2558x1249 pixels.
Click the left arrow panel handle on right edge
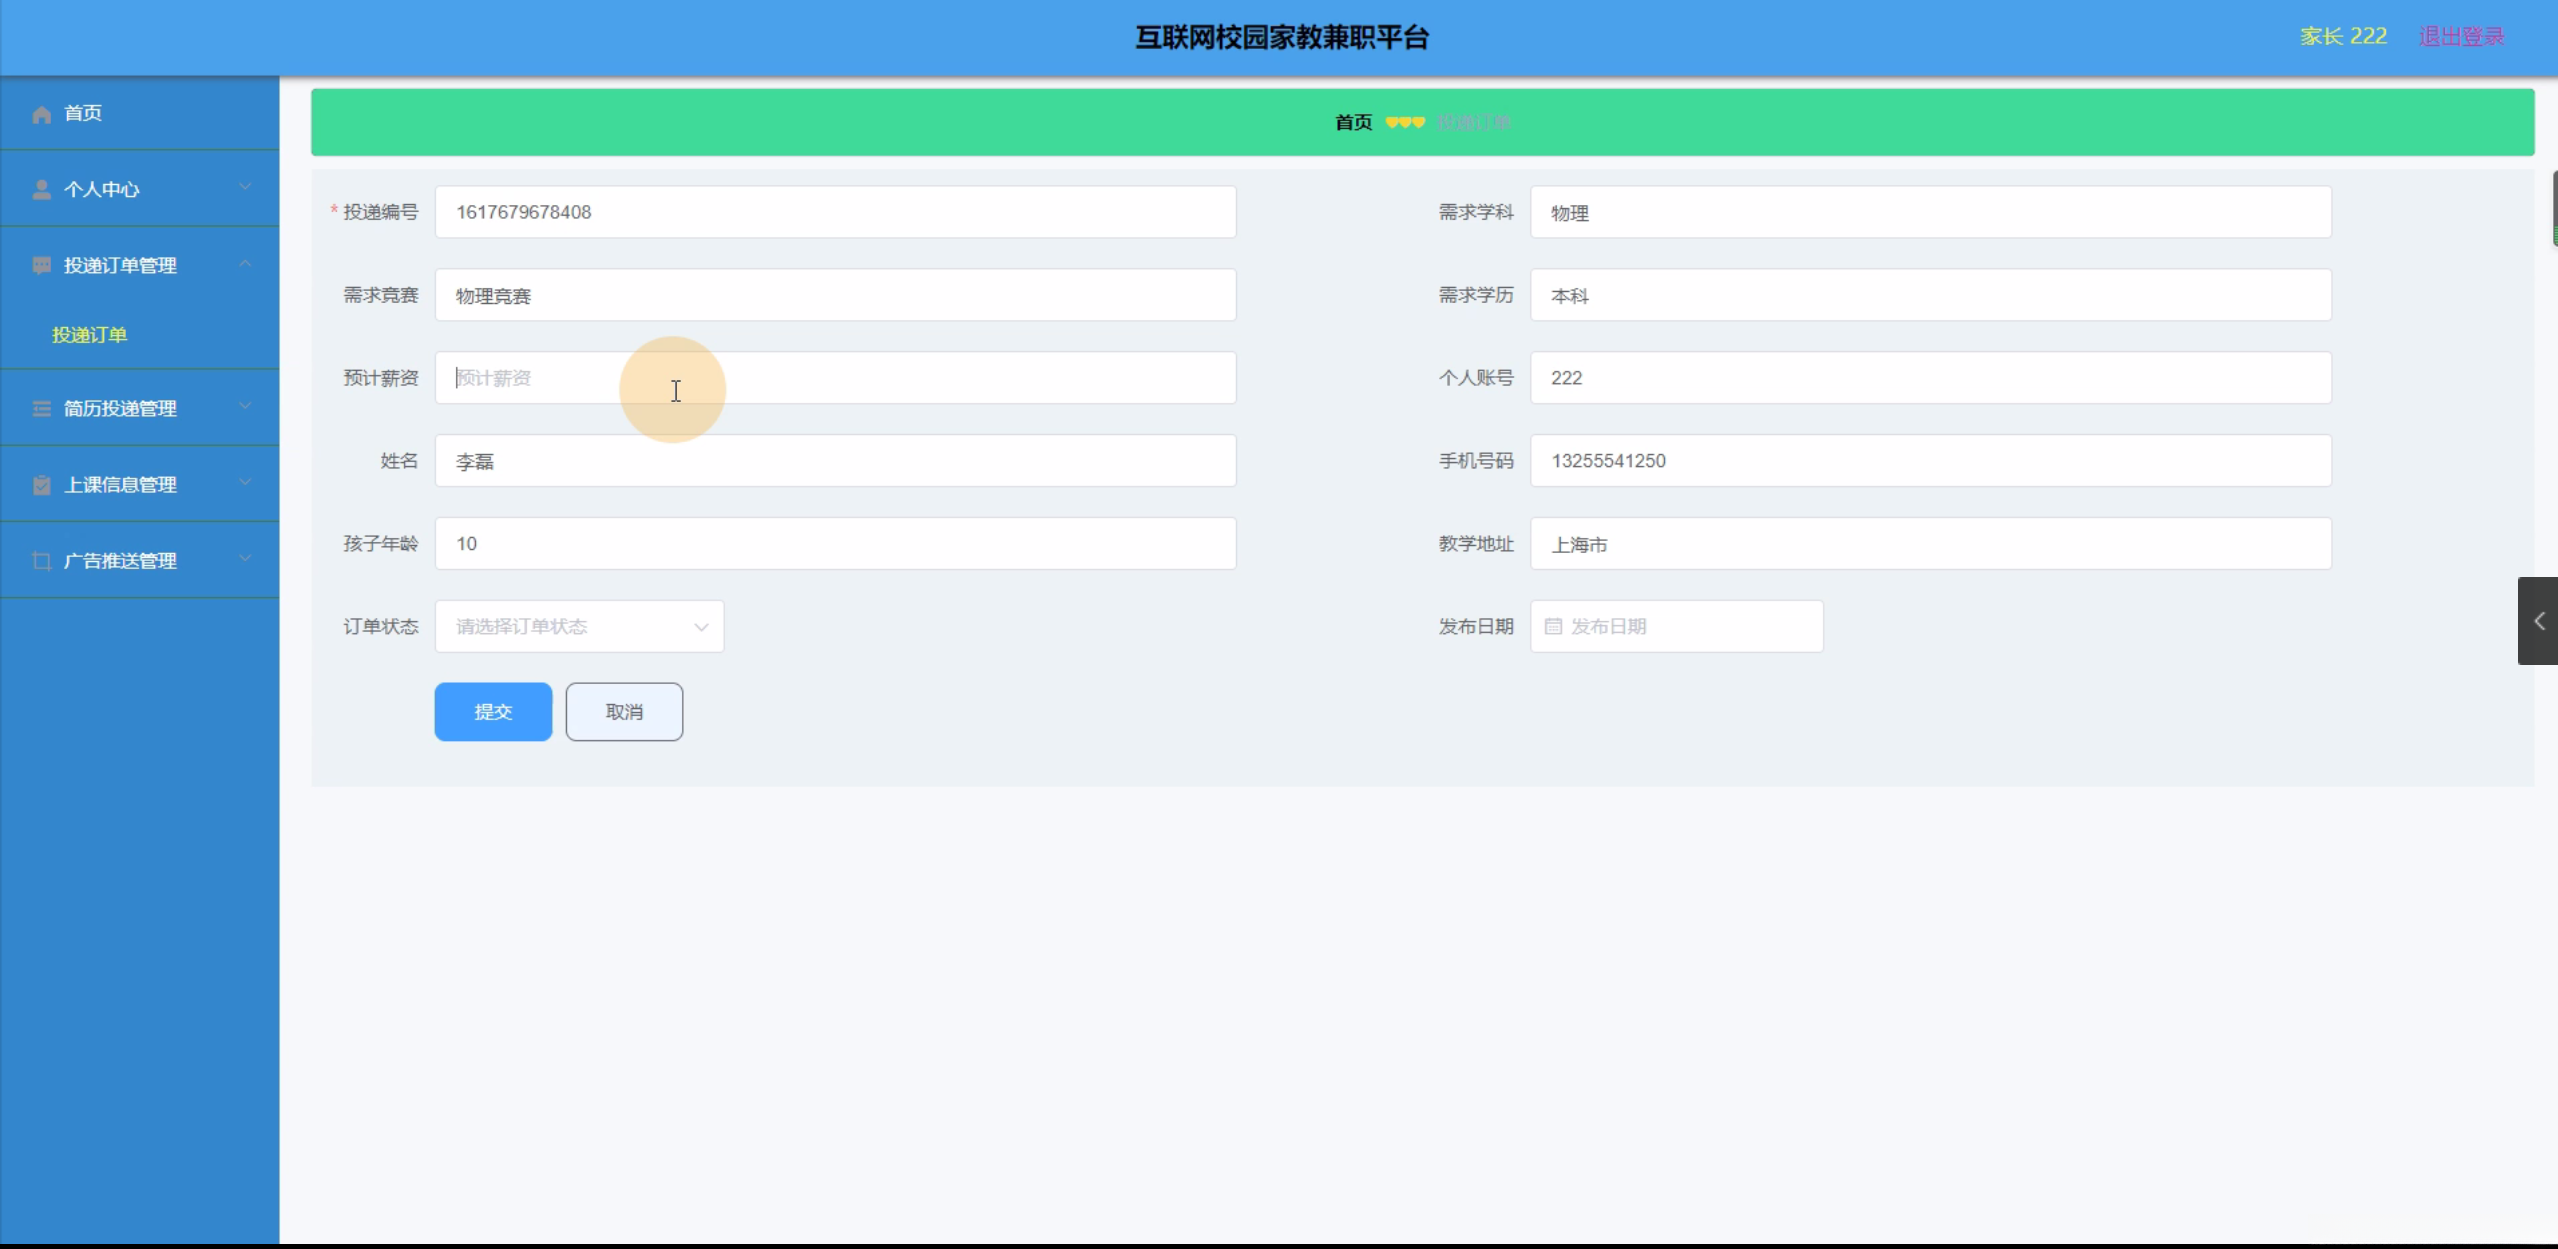2538,621
